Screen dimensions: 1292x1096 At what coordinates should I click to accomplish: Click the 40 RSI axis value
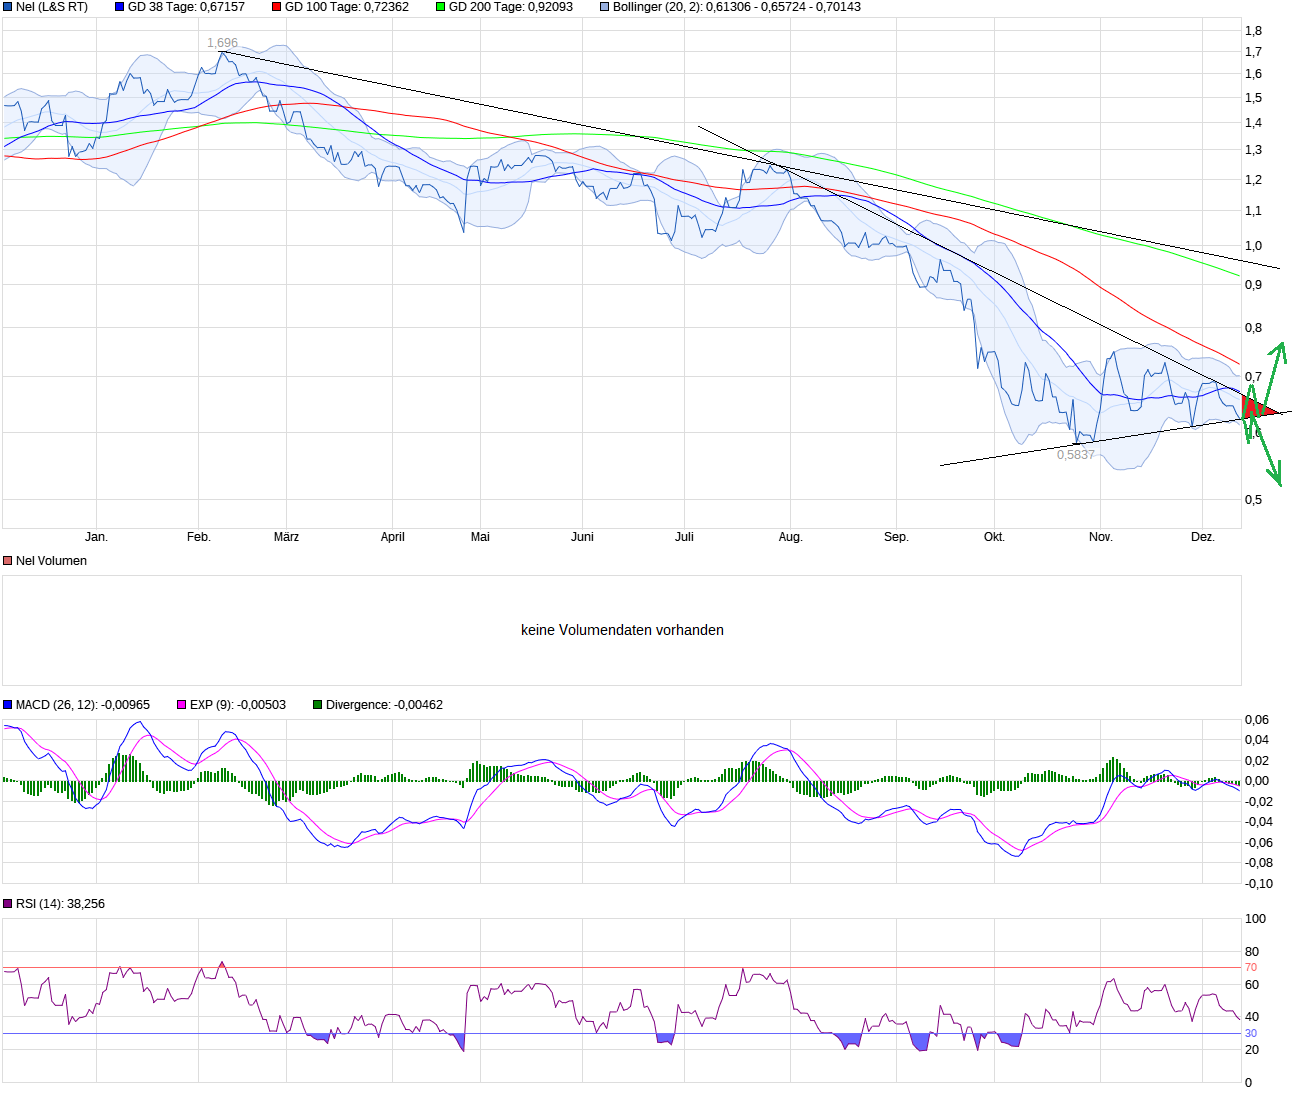point(1251,1017)
